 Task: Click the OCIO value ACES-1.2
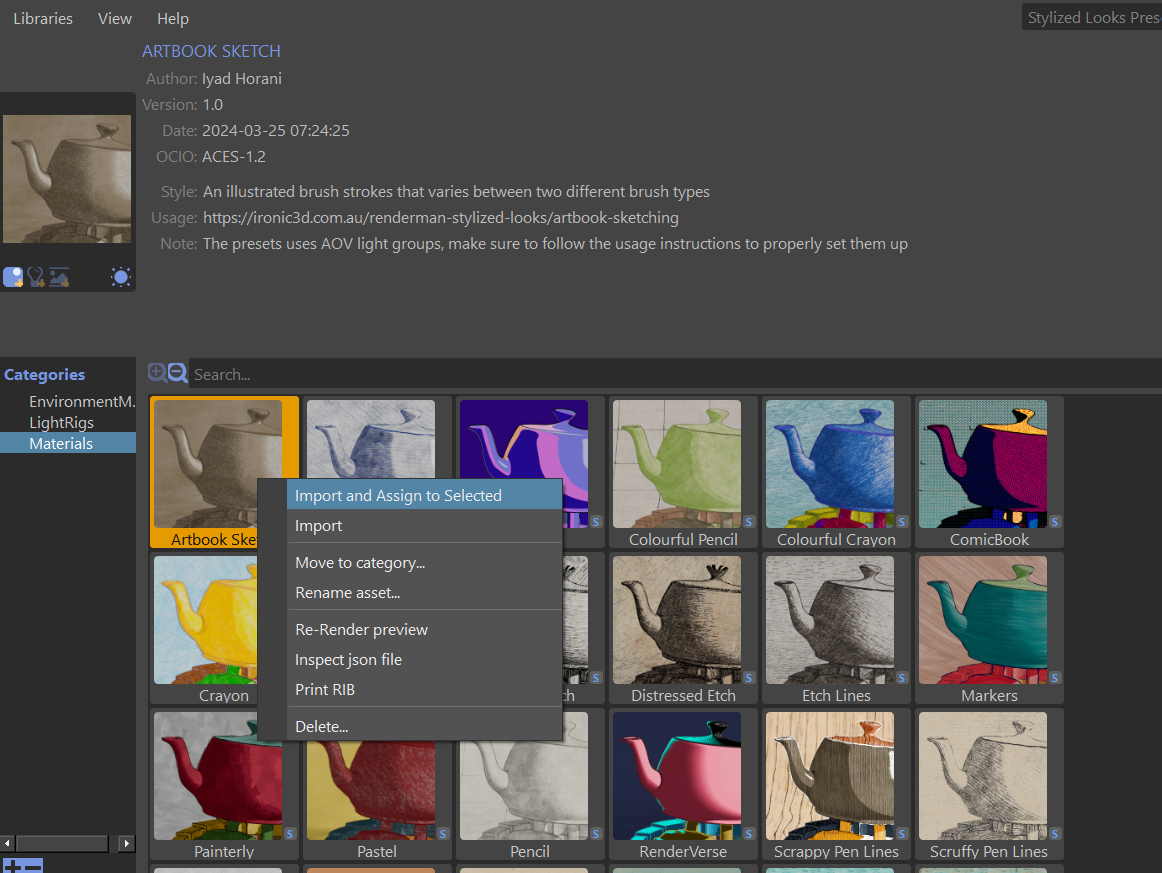point(233,156)
